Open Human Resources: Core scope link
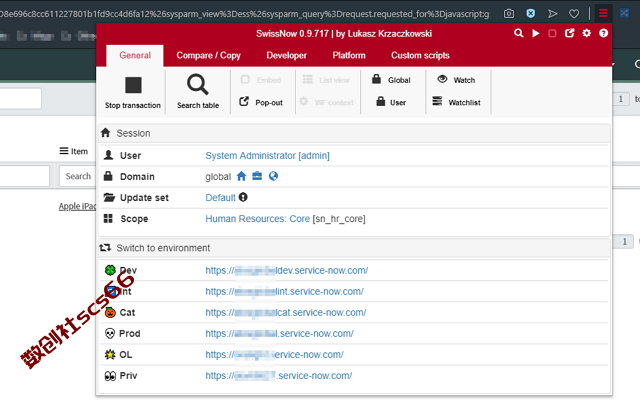The height and width of the screenshot is (400, 640). [x=258, y=219]
